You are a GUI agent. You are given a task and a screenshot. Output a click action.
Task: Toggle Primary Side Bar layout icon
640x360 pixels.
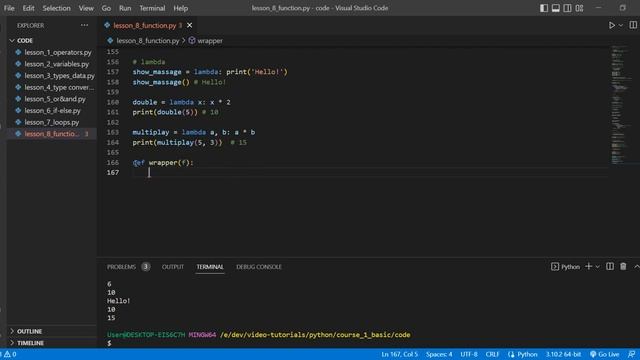pyautogui.click(x=544, y=8)
